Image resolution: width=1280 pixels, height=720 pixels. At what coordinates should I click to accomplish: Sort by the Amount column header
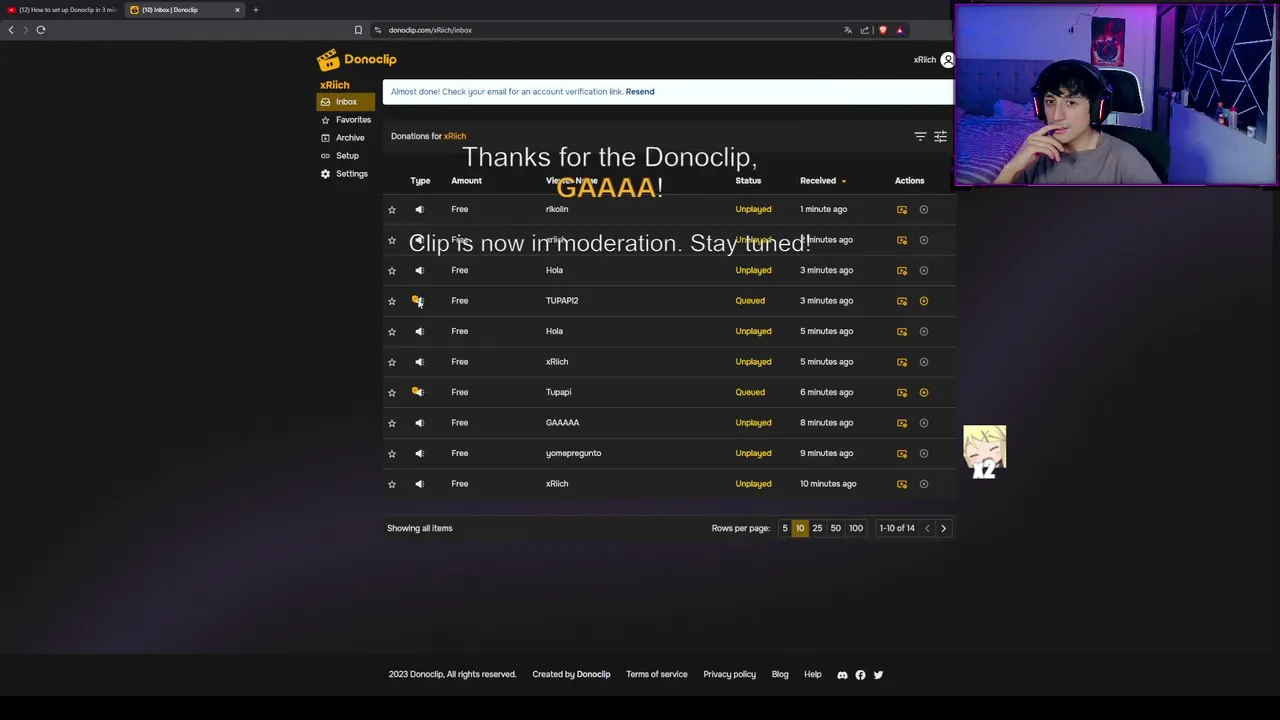[x=466, y=181]
